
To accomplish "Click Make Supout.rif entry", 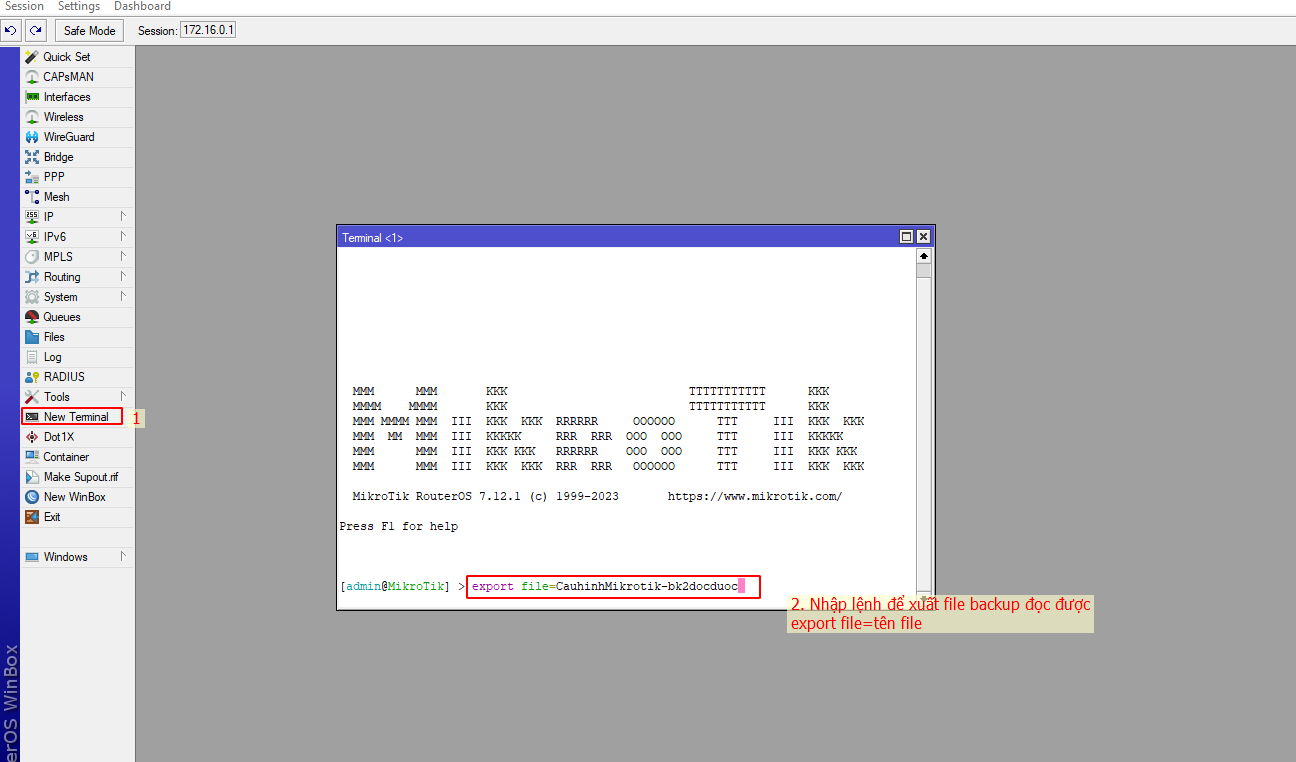I will (x=80, y=477).
